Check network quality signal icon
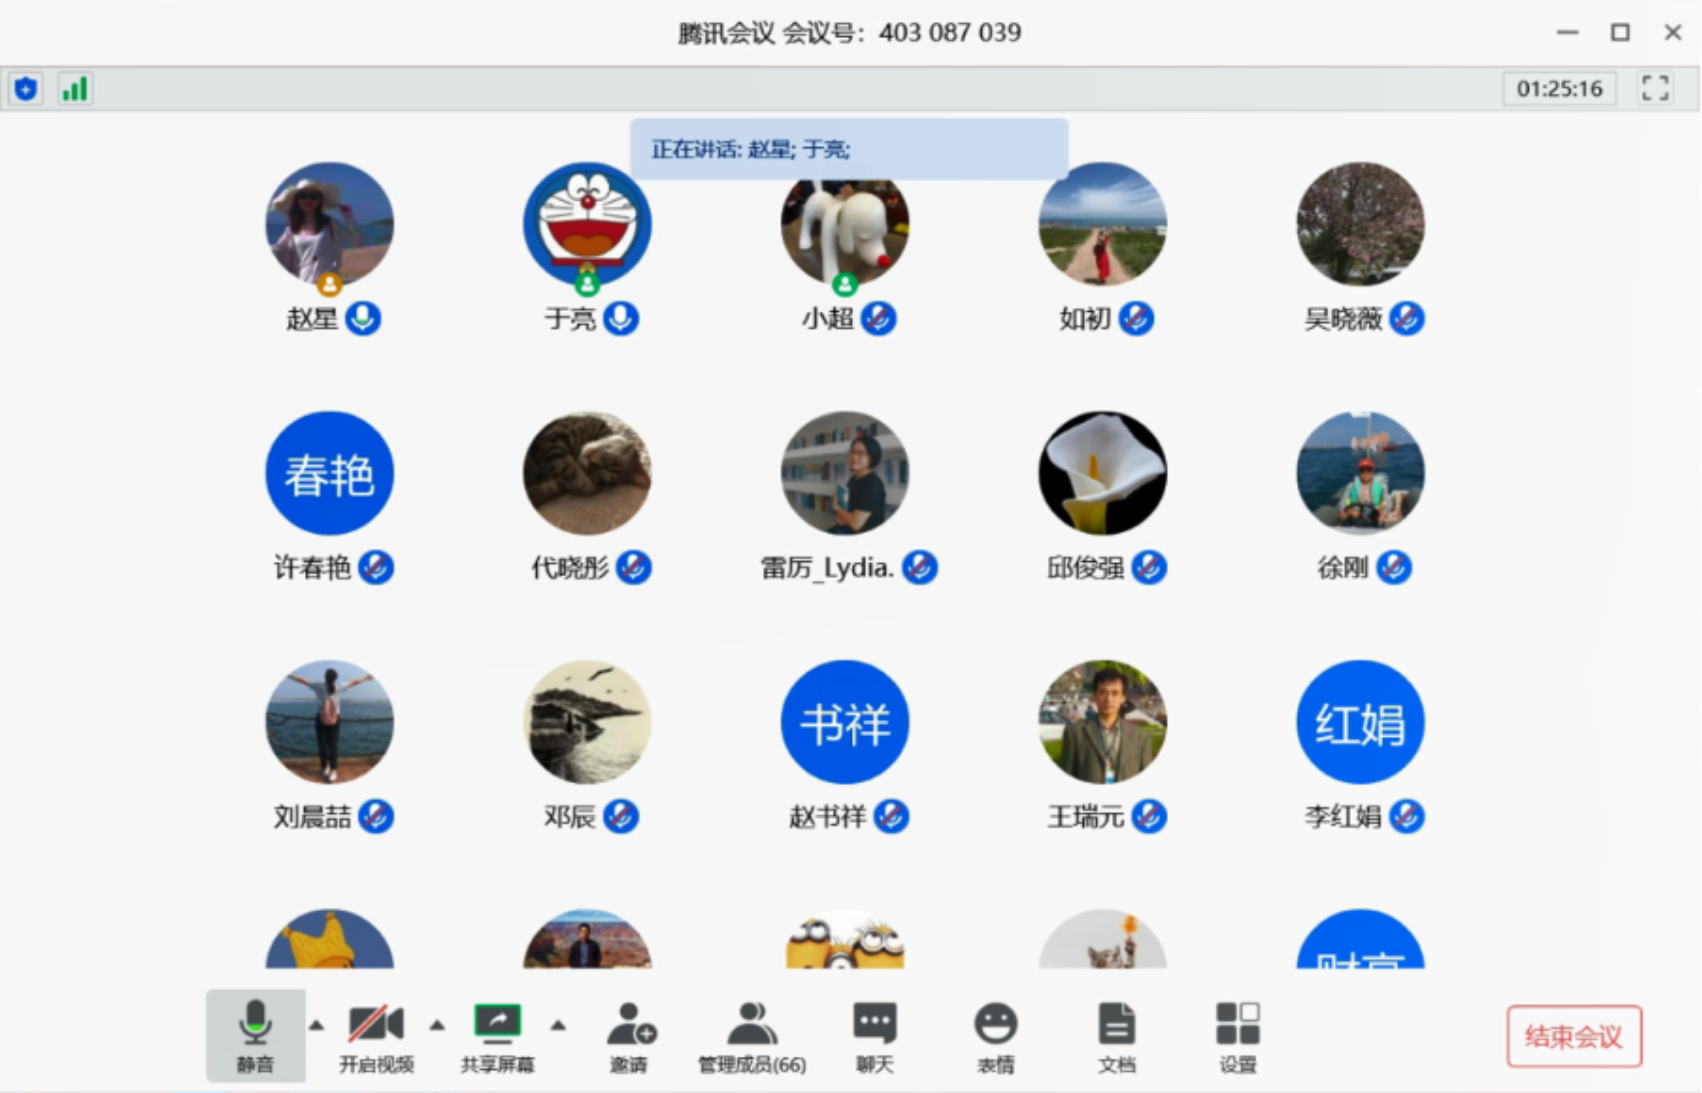Screen dimensions: 1702x1093 (x=75, y=88)
